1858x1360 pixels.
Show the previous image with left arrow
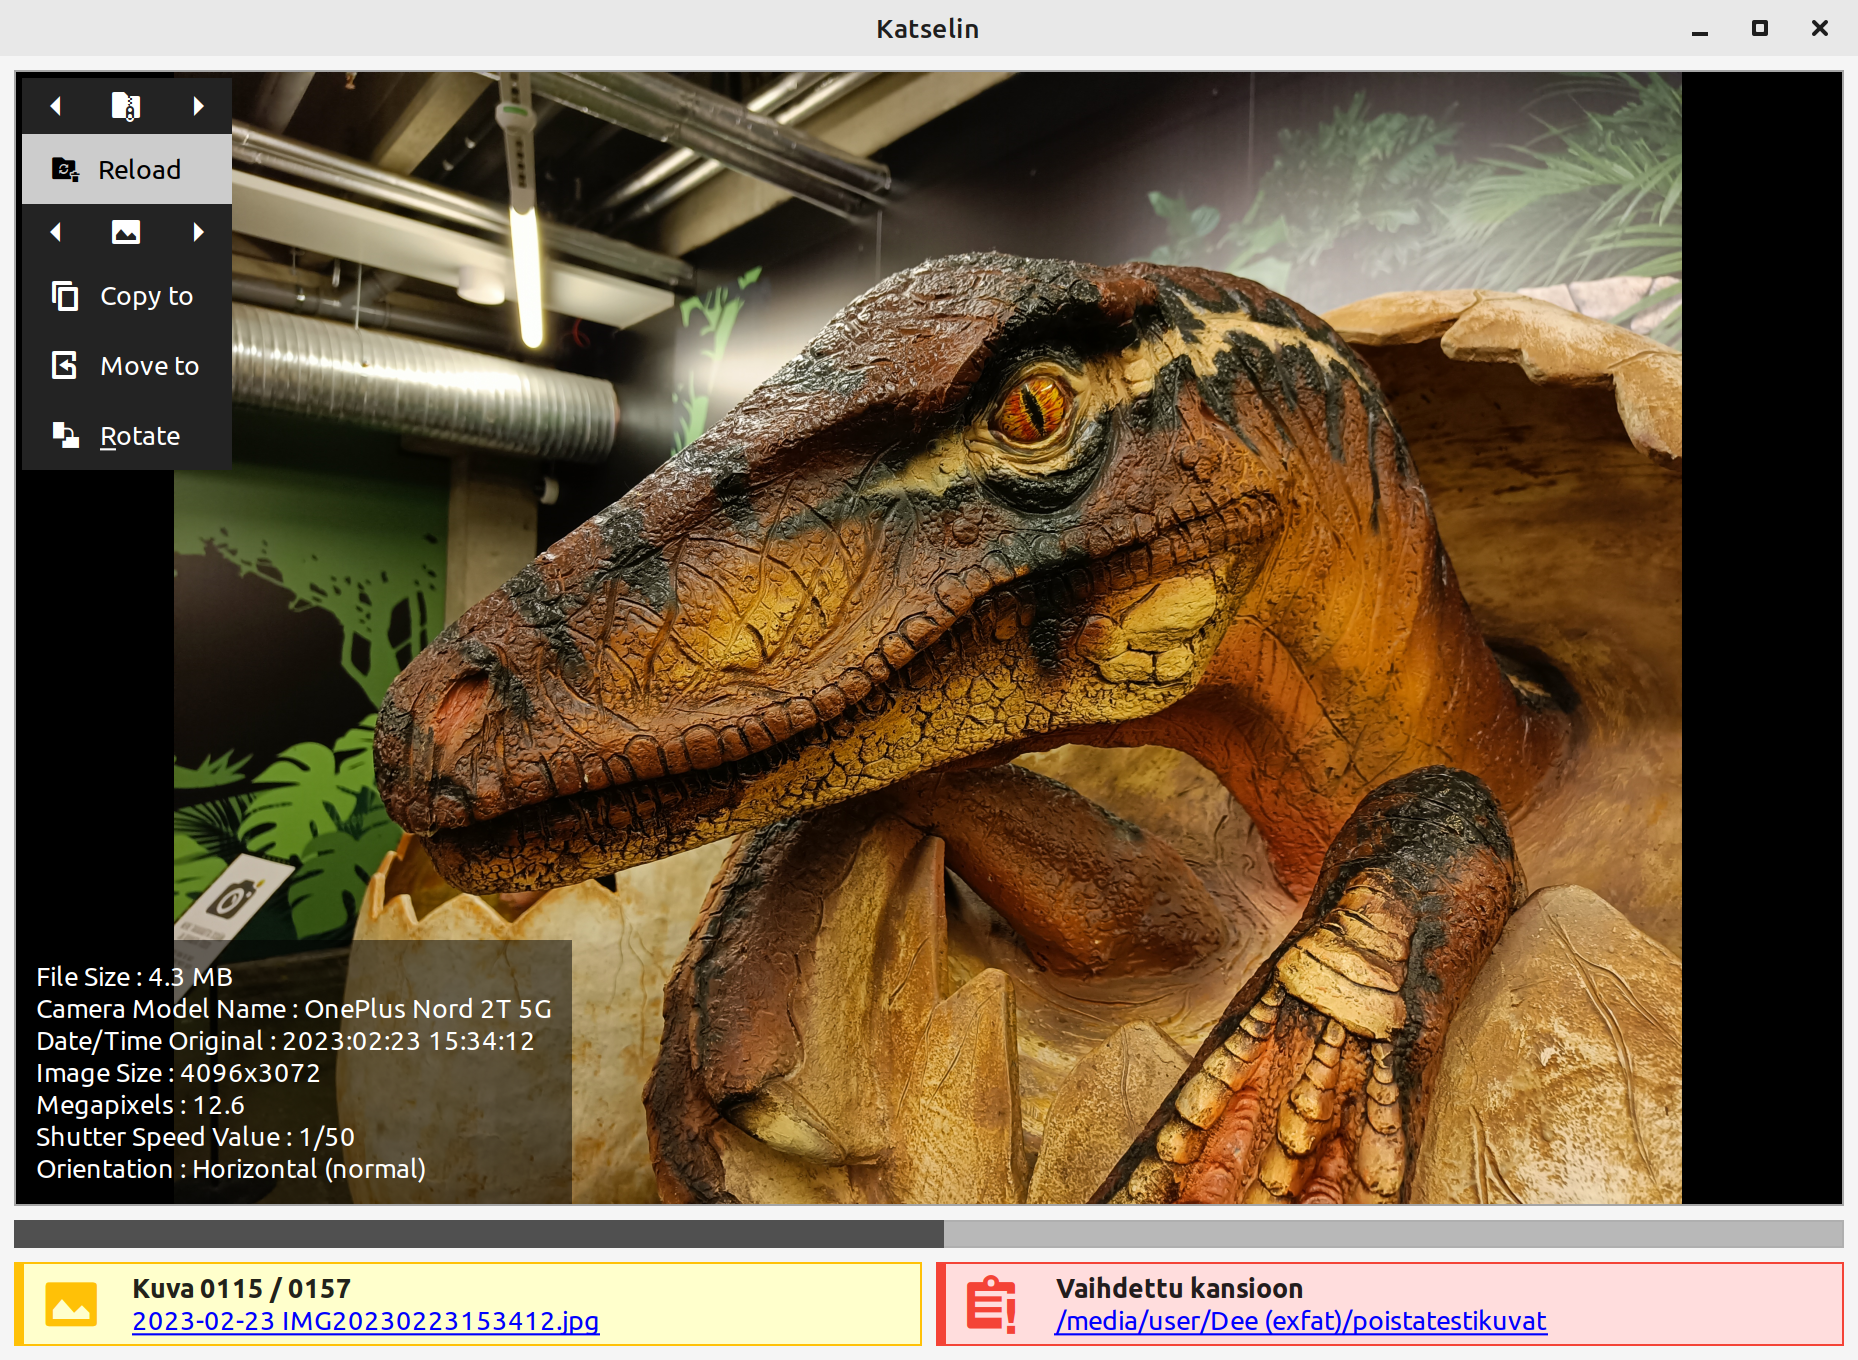coord(56,232)
